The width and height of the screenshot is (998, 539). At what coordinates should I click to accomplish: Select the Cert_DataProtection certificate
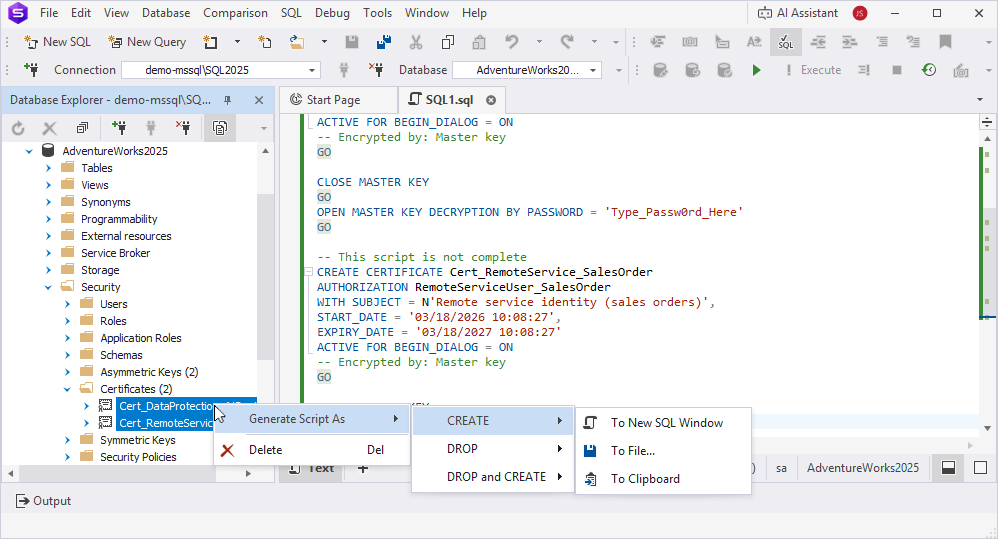click(167, 406)
